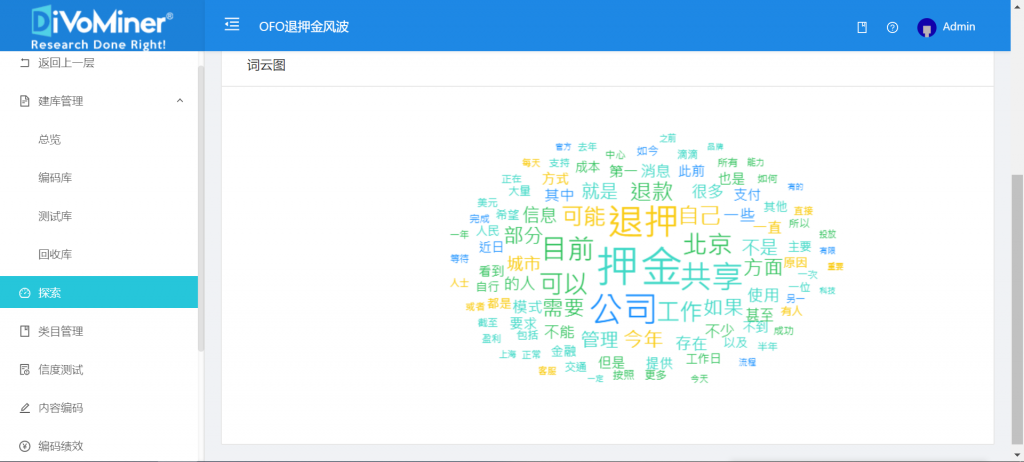1024x462 pixels.
Task: Click the 信度测试 icon
Action: 25,370
